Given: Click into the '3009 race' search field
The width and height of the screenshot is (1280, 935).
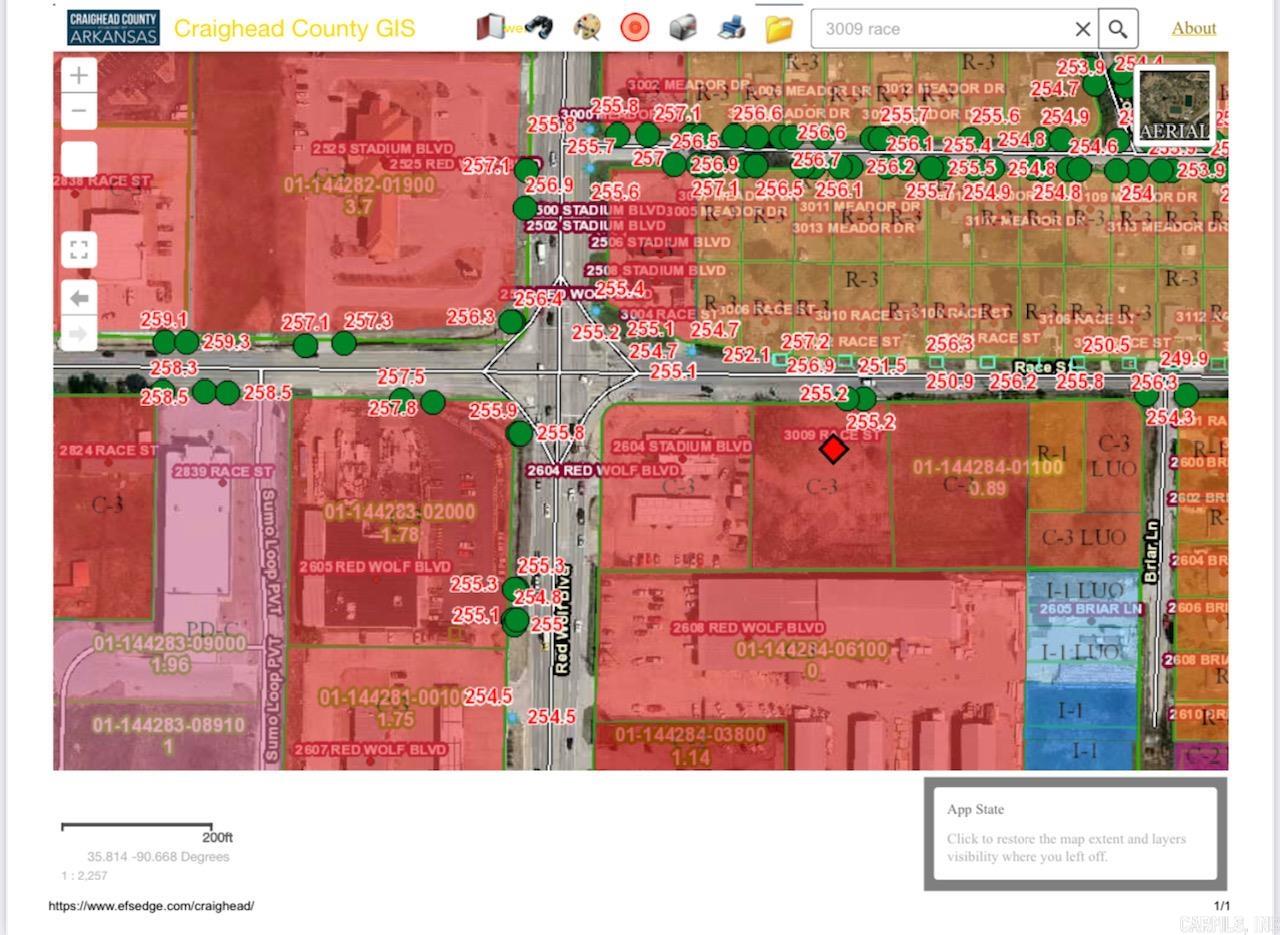Looking at the screenshot, I should click(x=940, y=29).
